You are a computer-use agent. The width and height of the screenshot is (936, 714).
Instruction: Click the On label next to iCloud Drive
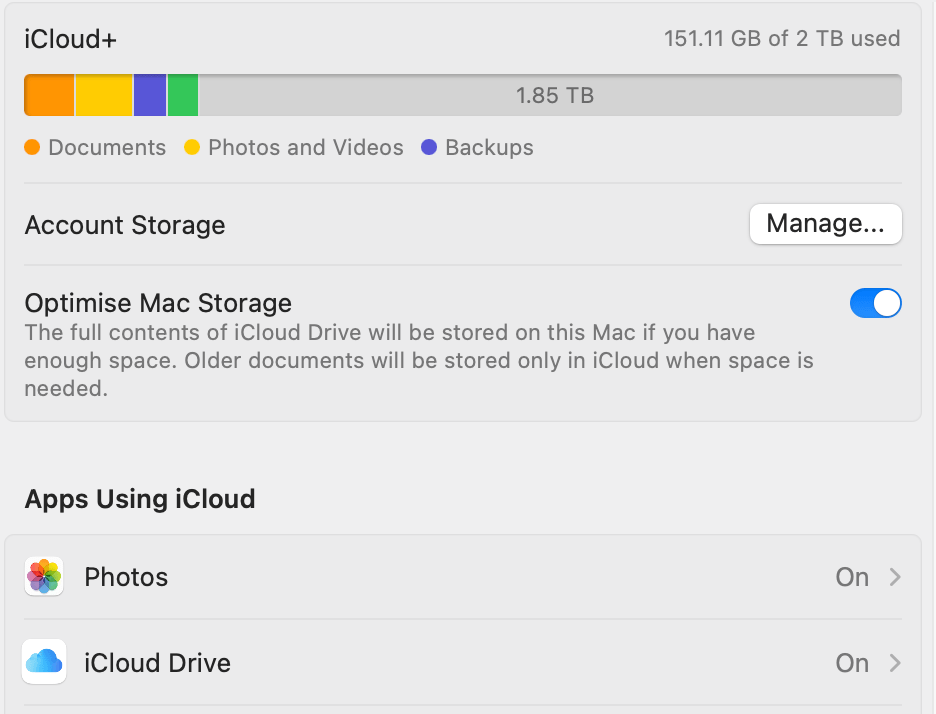[851, 663]
